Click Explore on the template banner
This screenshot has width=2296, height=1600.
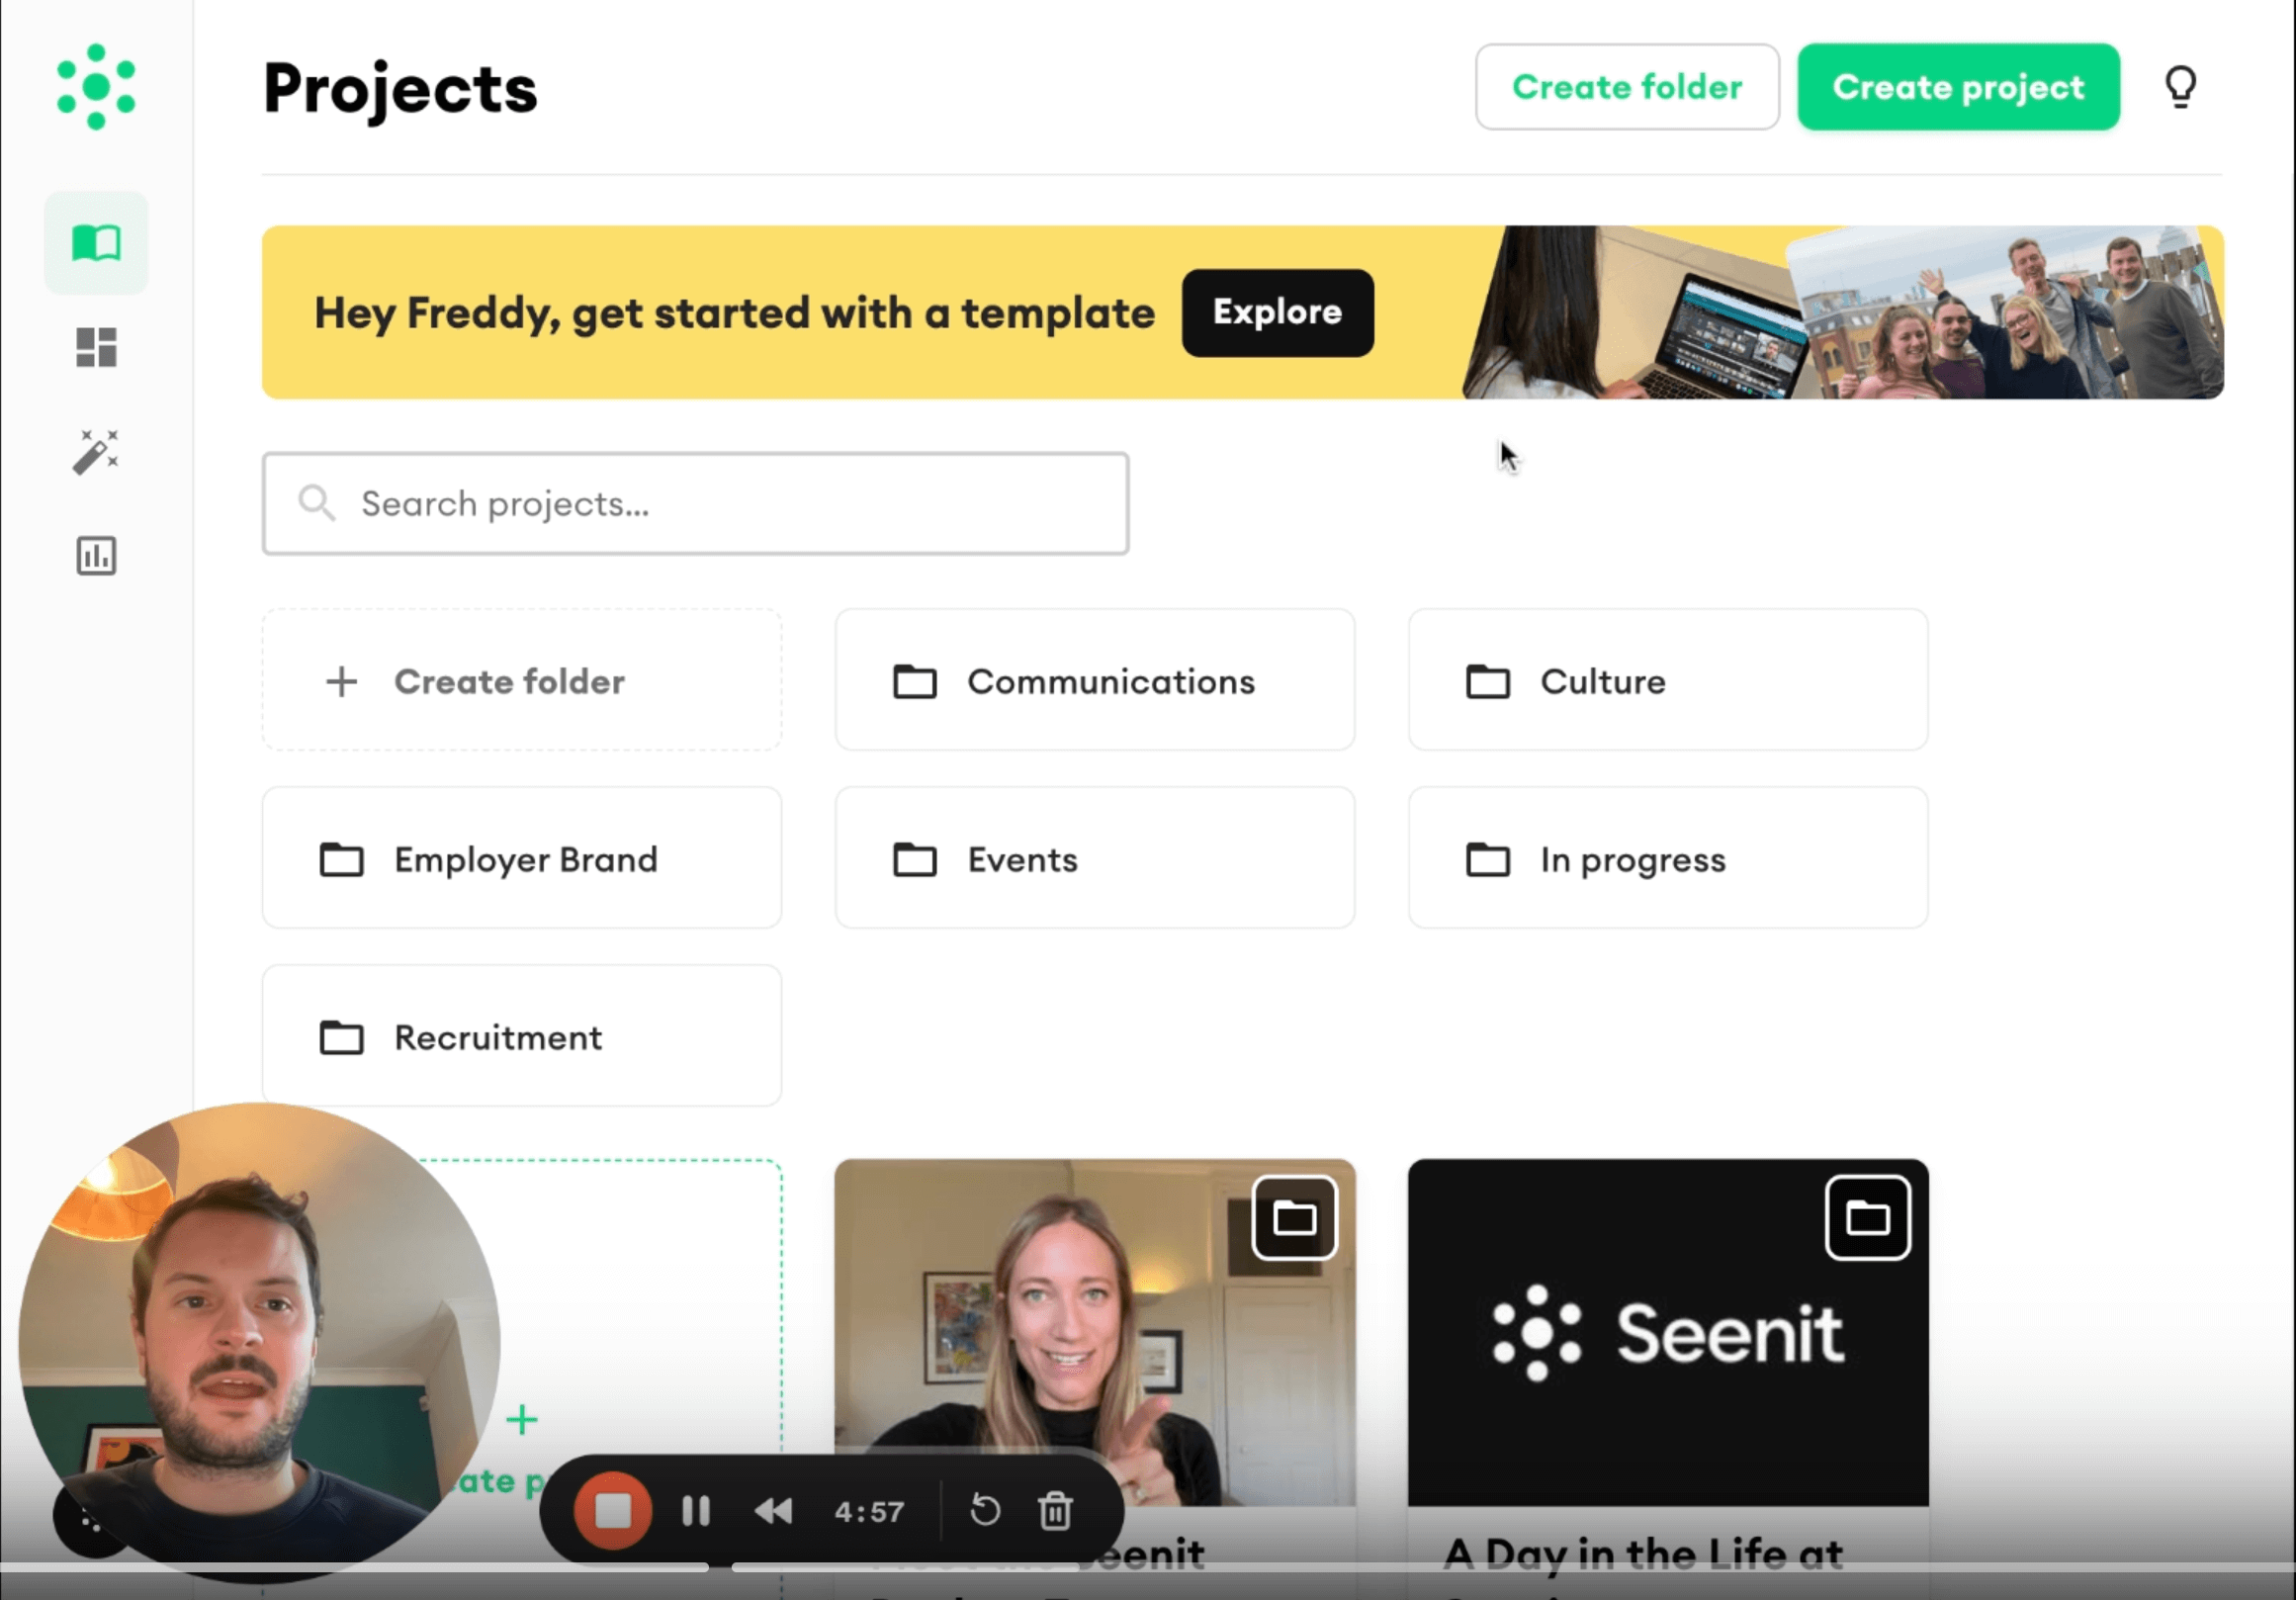pyautogui.click(x=1277, y=312)
